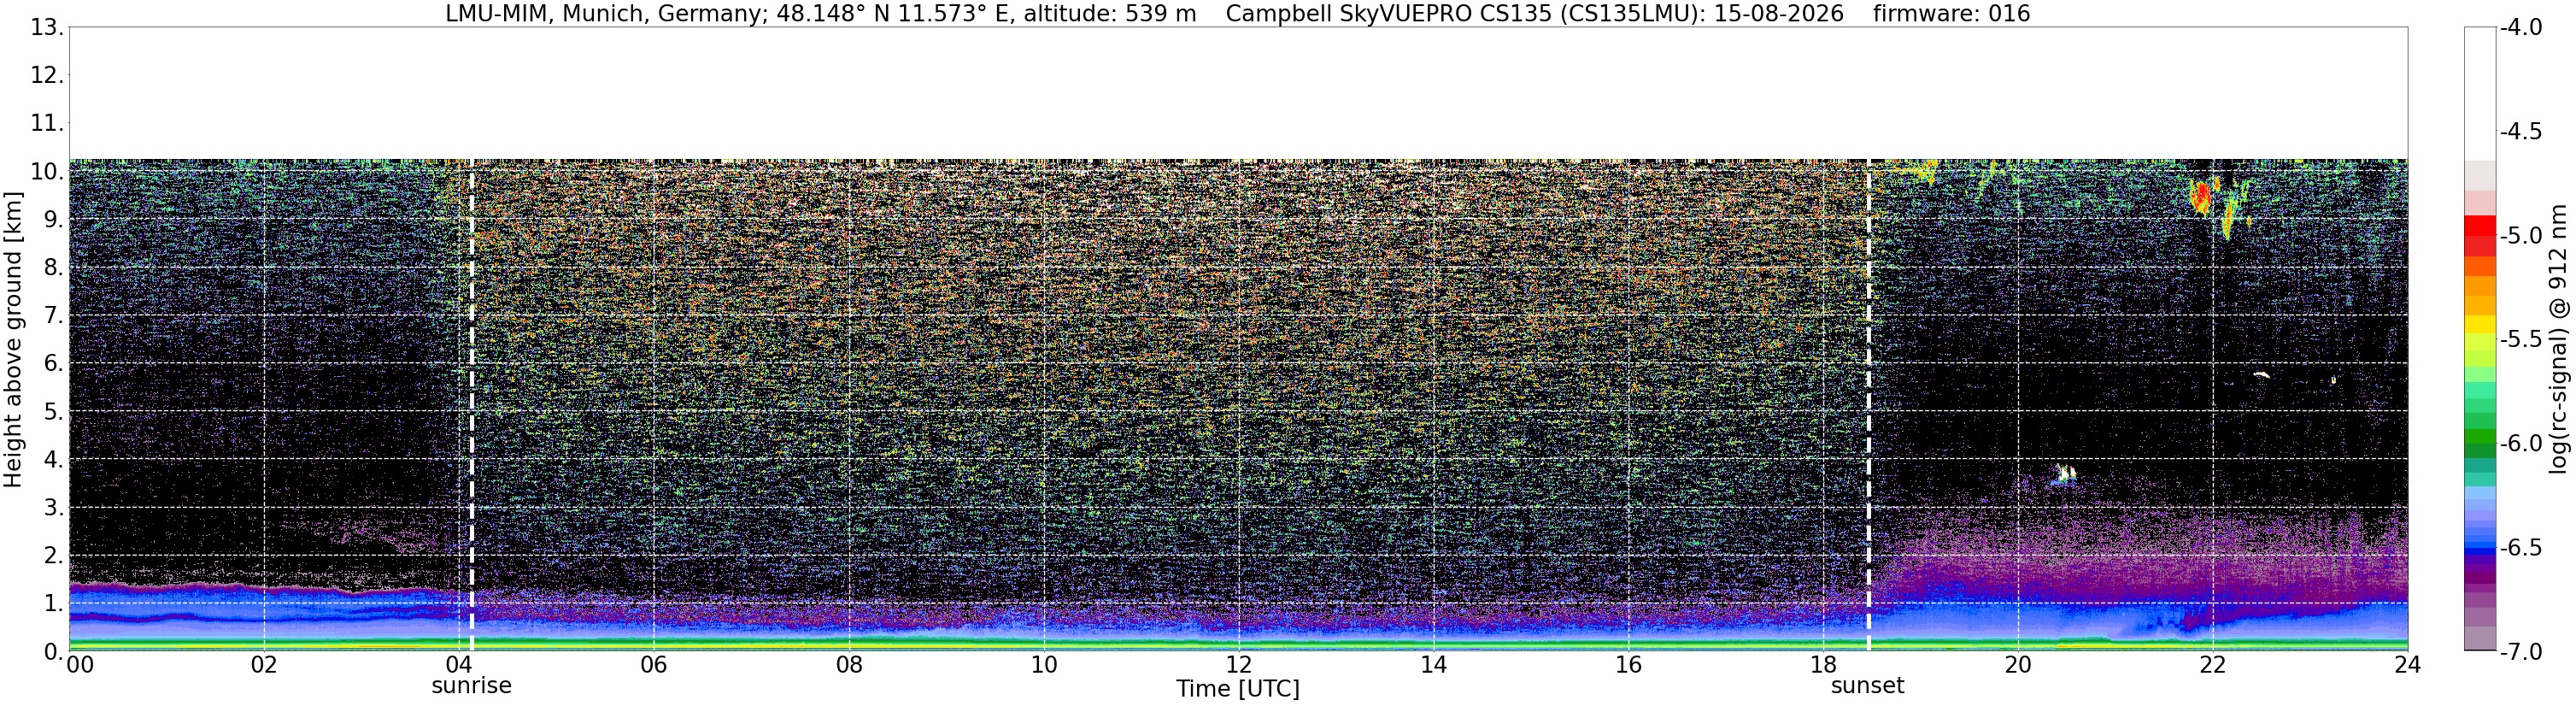Click the '7.' height tick label
2576x706 pixels.
tap(54, 316)
